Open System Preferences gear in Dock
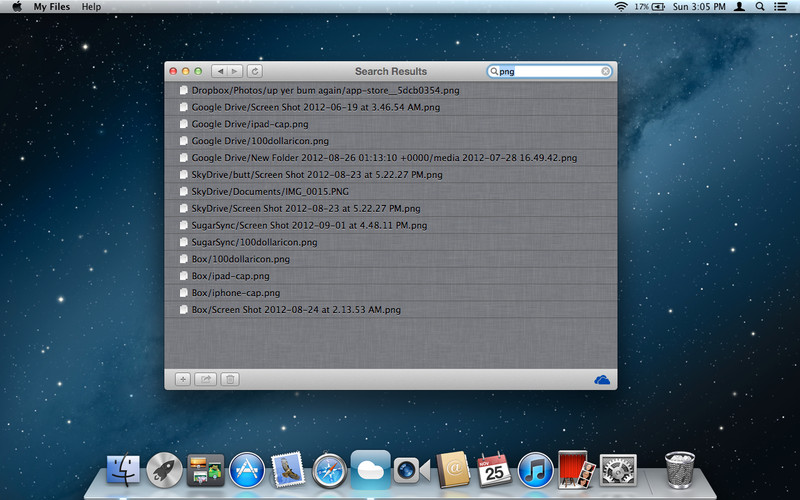The width and height of the screenshot is (800, 500). coord(618,470)
